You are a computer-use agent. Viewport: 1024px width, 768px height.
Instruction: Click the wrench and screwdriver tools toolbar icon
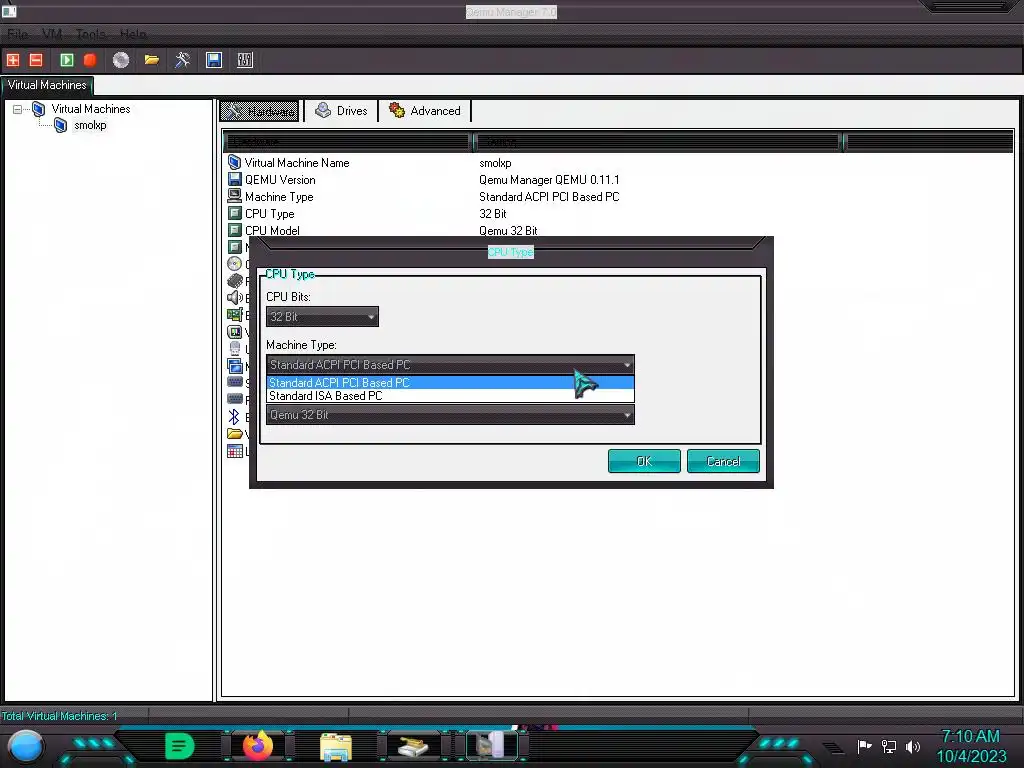(x=182, y=60)
